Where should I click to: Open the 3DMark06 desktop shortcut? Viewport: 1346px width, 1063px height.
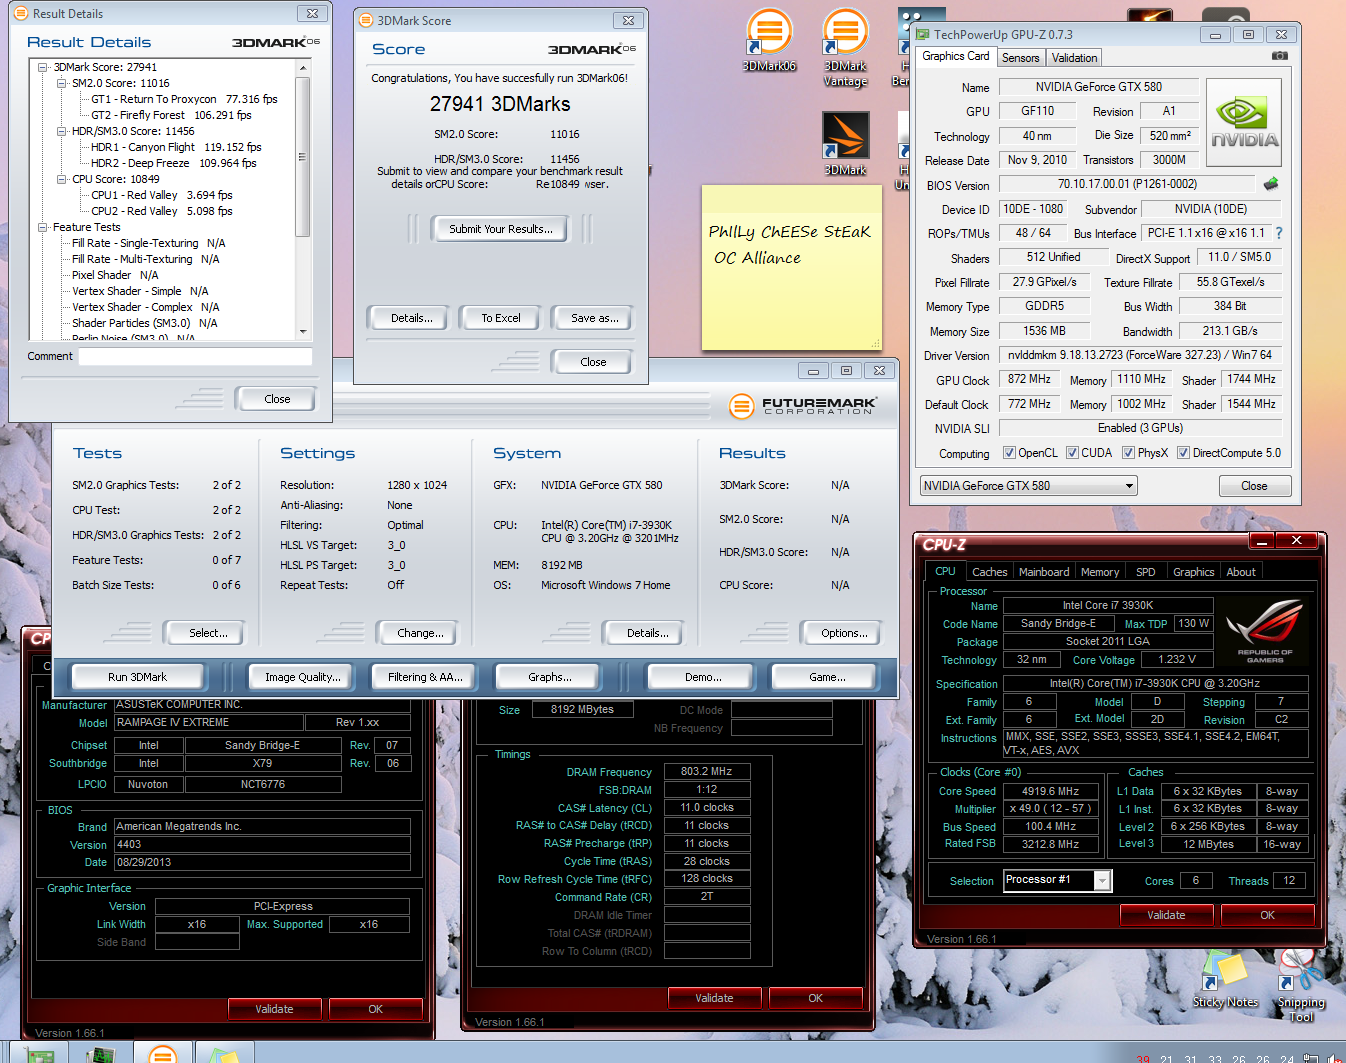tap(769, 40)
